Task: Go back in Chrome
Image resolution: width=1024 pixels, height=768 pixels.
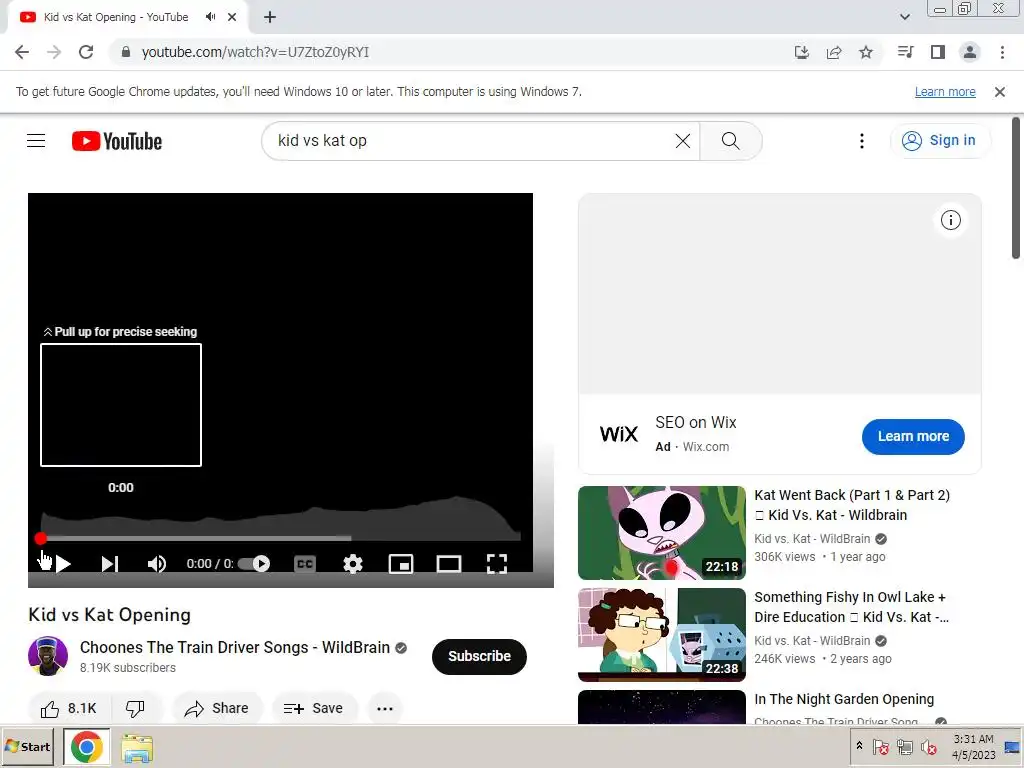Action: coord(22,52)
